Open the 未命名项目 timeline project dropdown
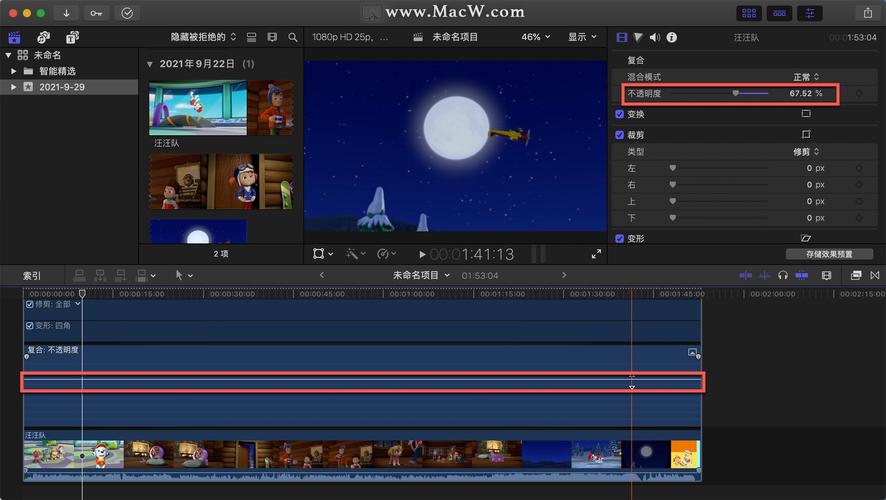The height and width of the screenshot is (500, 886). [421, 275]
